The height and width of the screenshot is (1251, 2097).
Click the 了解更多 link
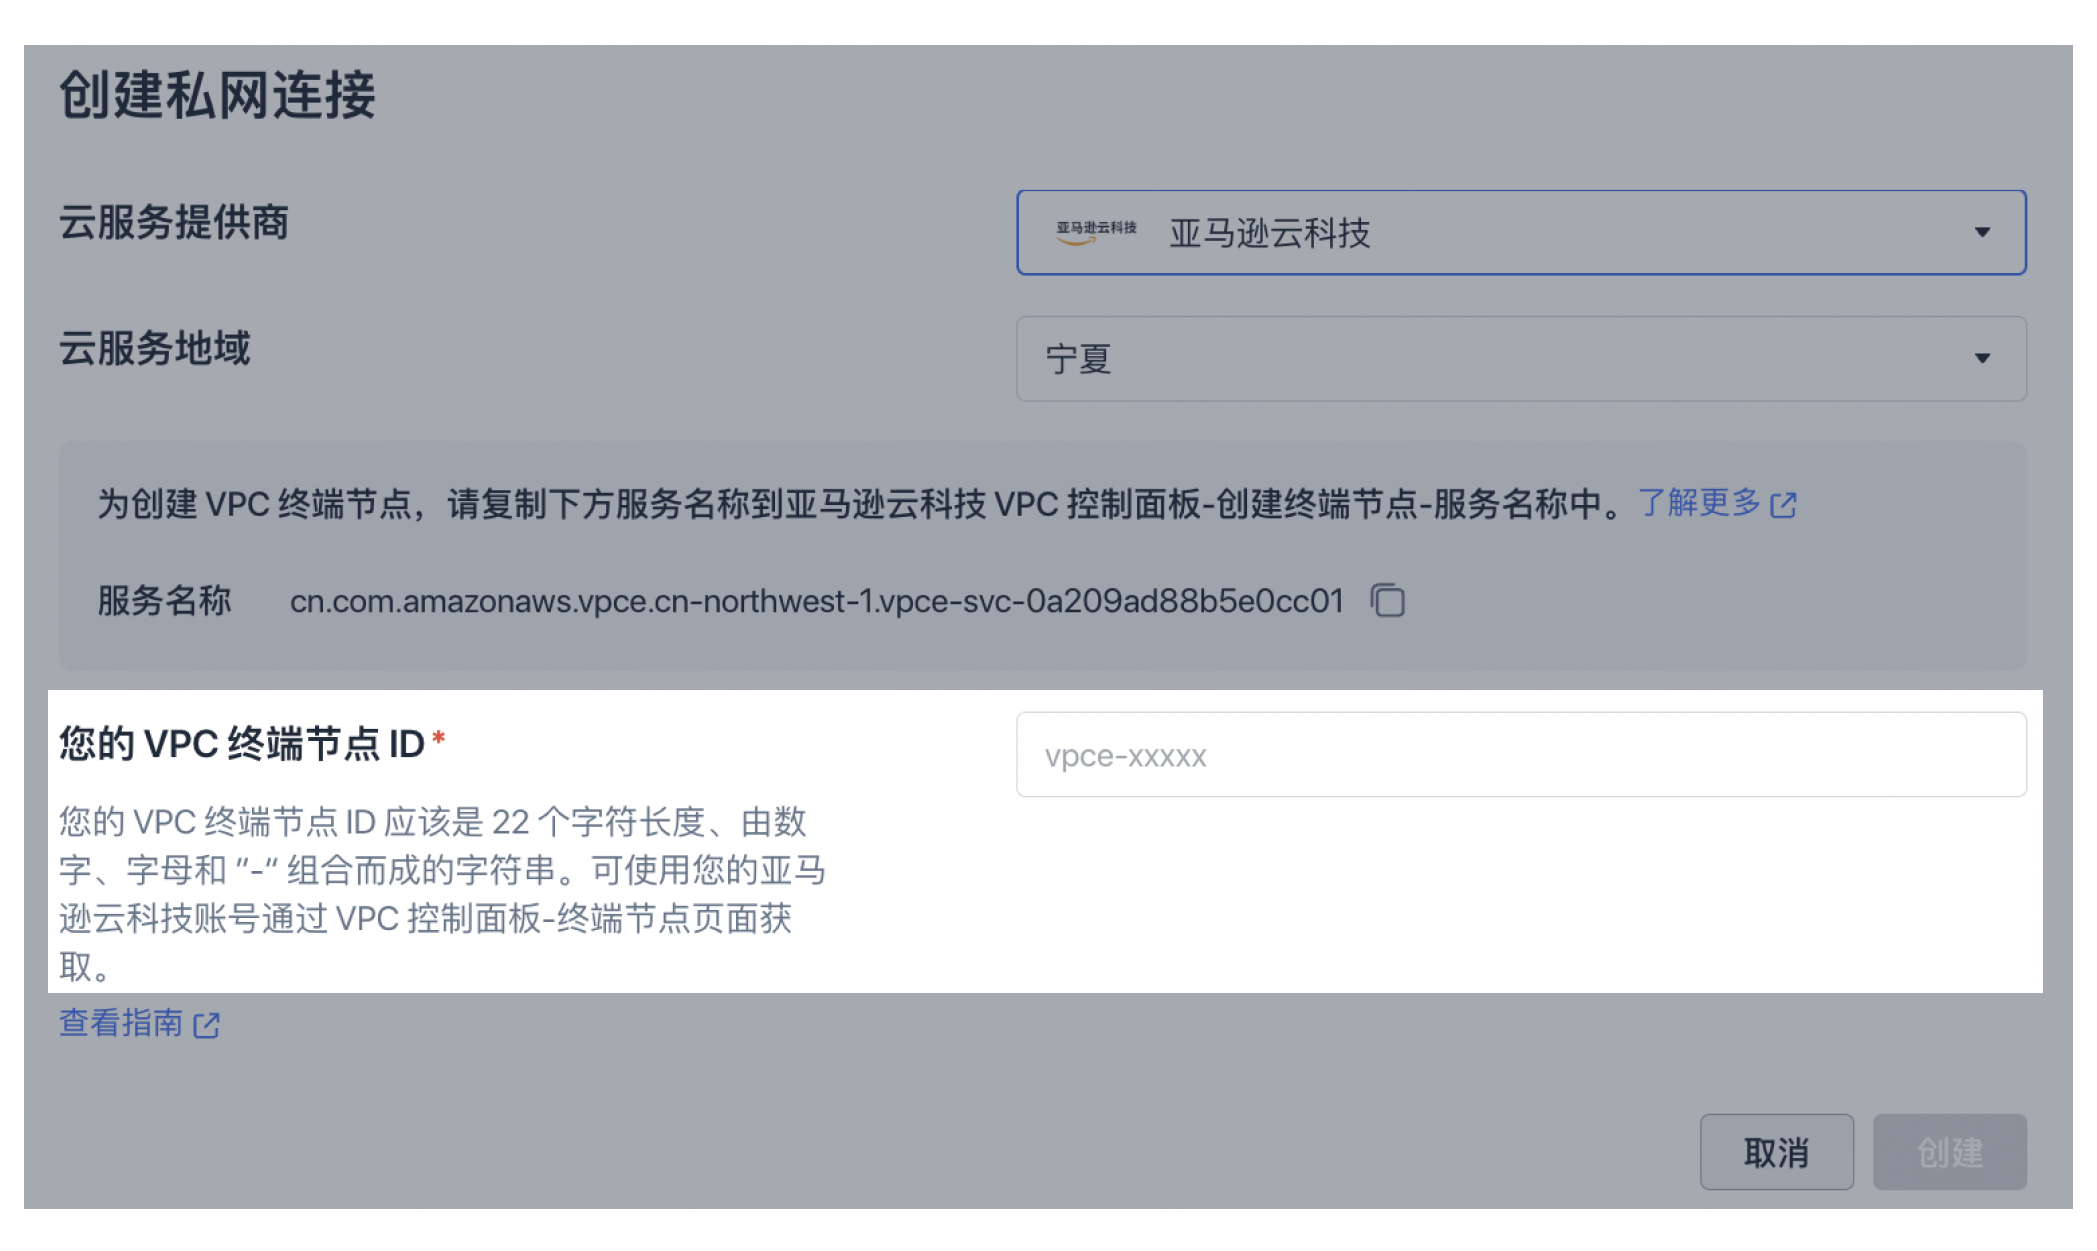(x=1717, y=503)
